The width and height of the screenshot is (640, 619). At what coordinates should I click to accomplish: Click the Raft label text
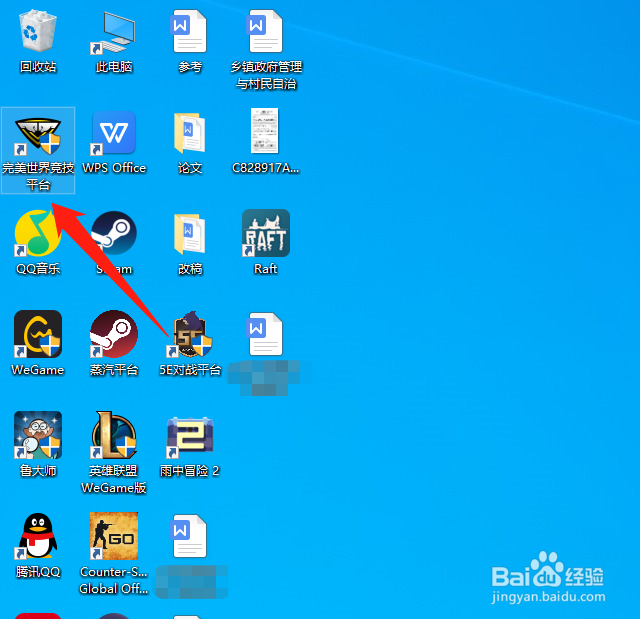[266, 269]
